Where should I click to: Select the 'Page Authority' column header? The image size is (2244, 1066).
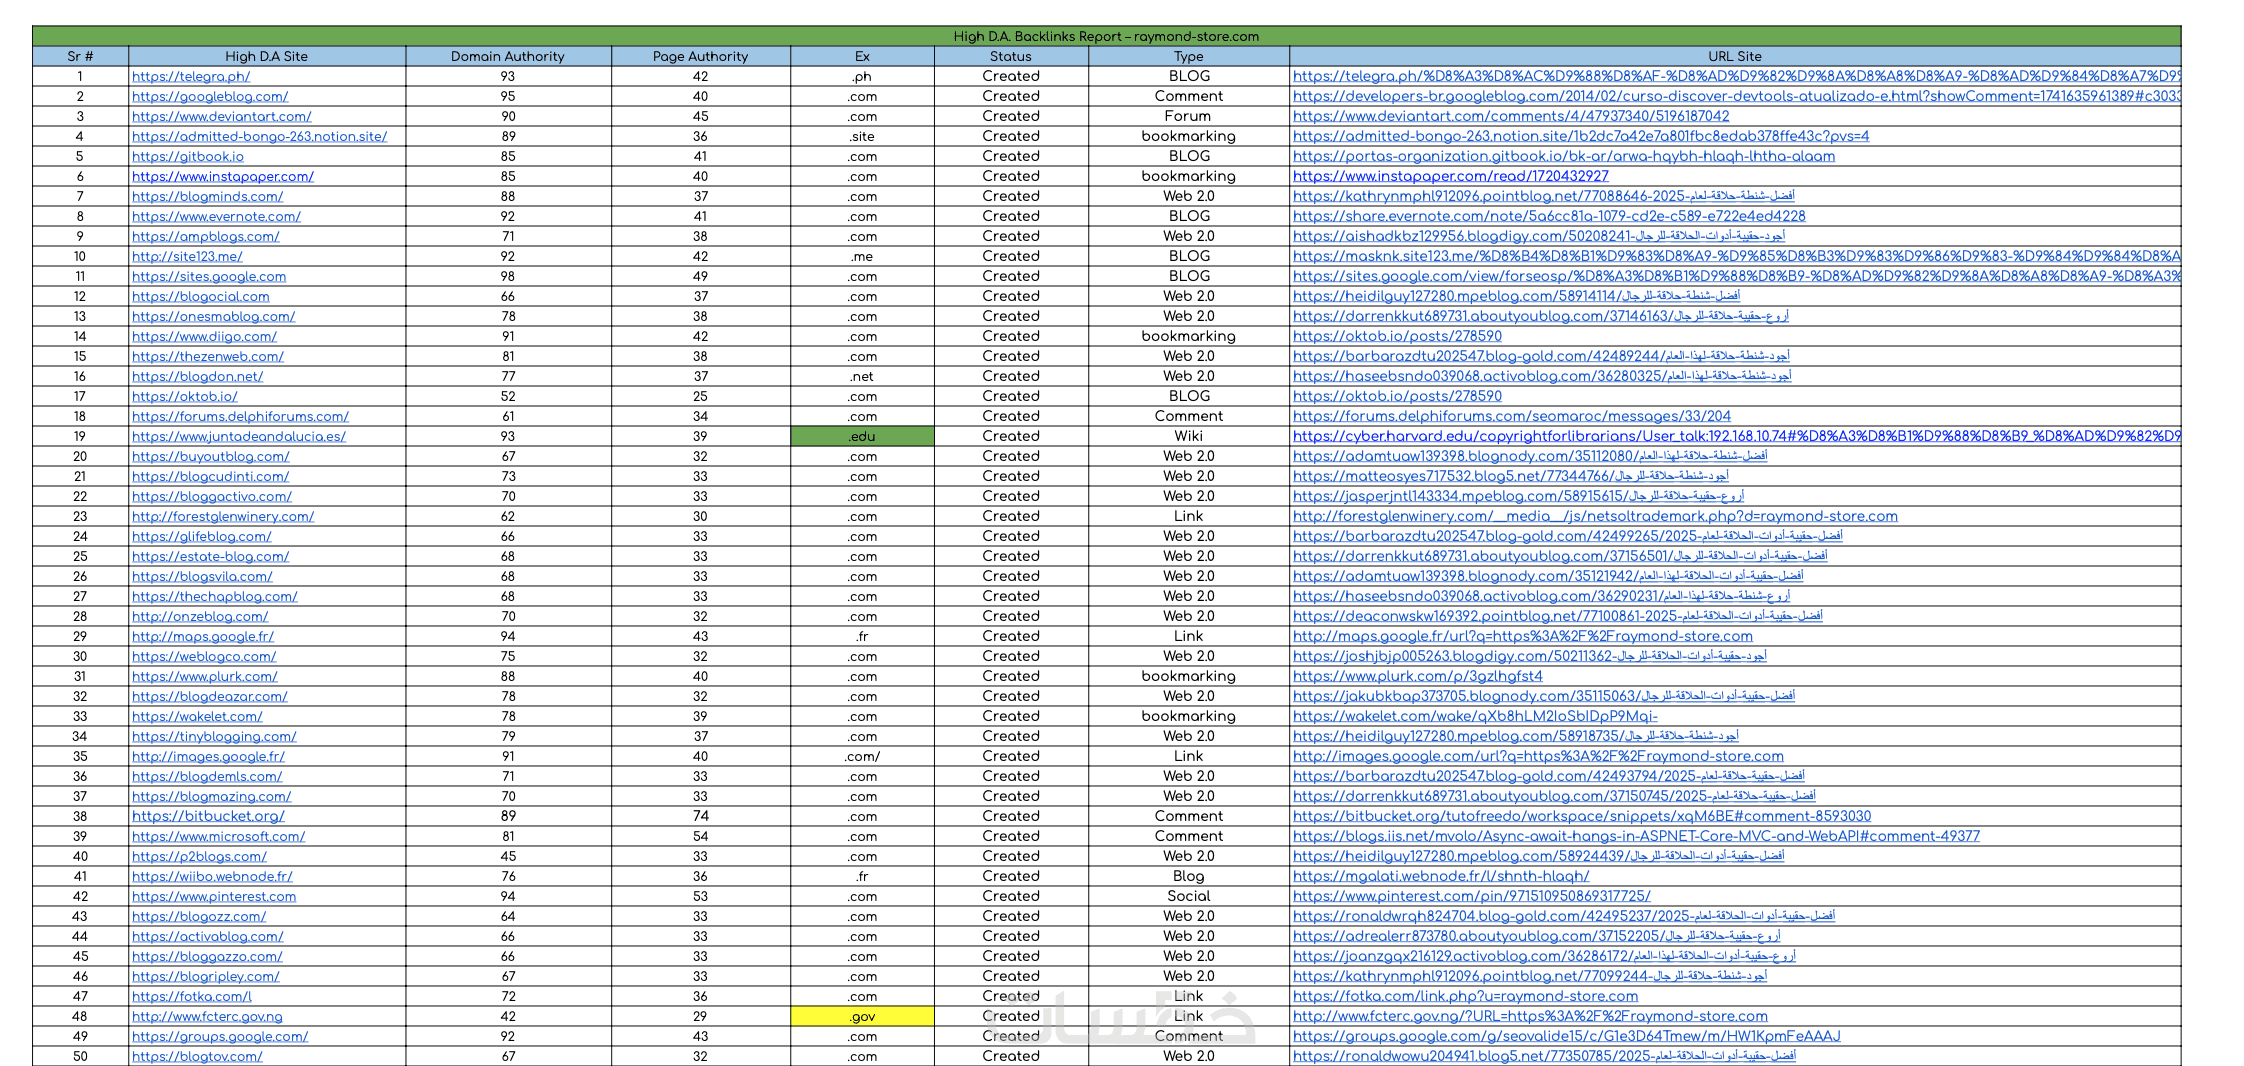700,56
